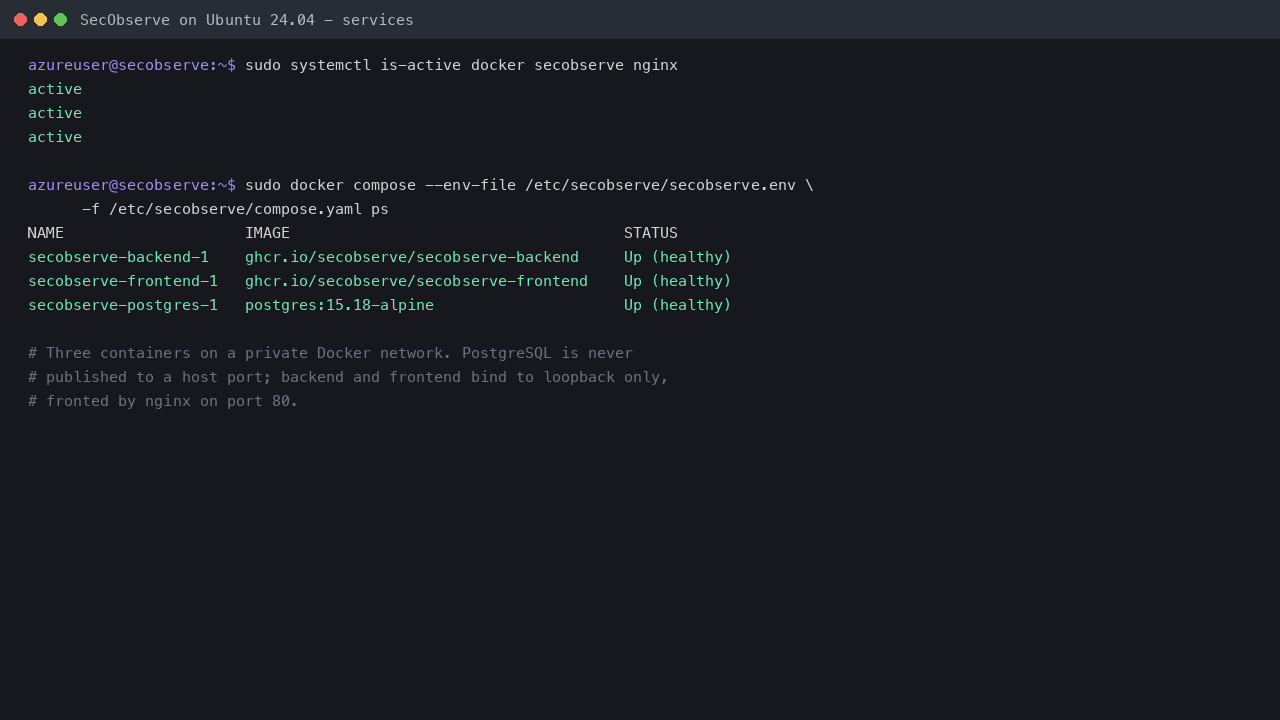Click the secobserve-postgres-1 container name
Screen dimensions: 1280x720
click(x=123, y=305)
